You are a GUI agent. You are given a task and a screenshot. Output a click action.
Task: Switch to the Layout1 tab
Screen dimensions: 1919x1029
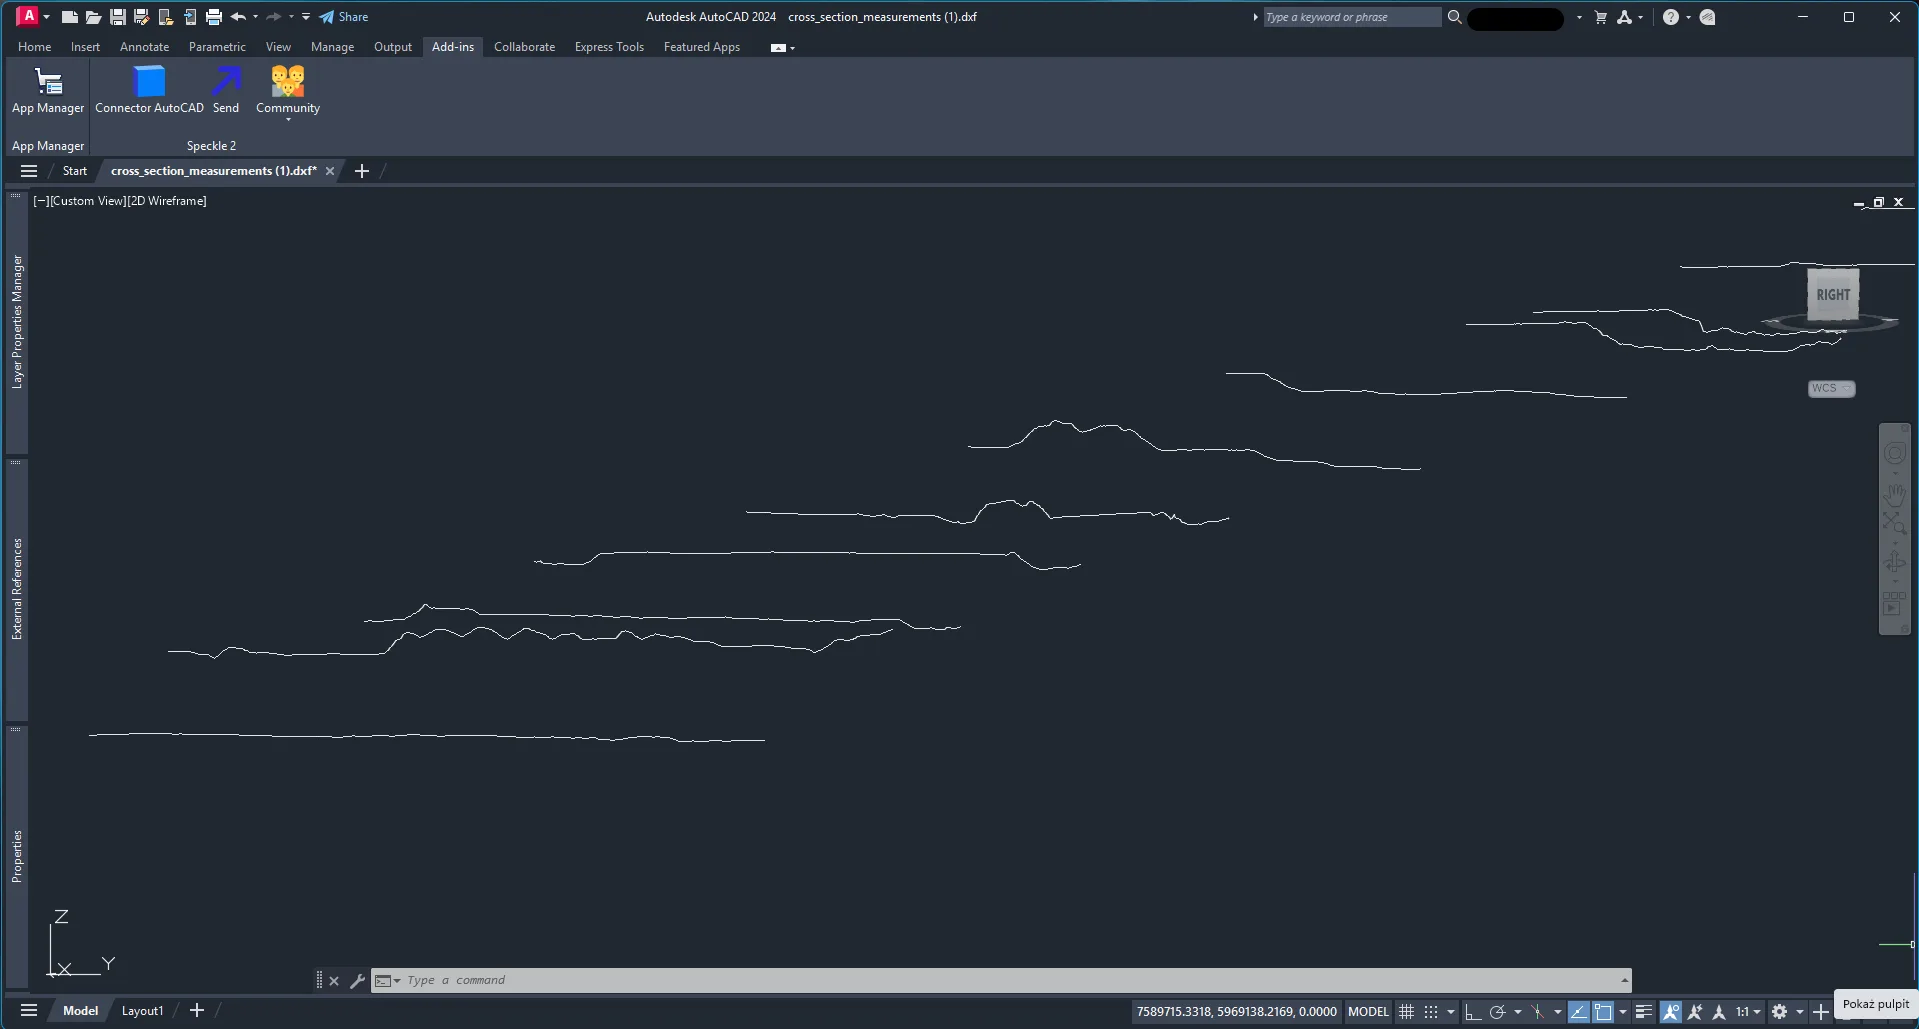click(142, 1011)
